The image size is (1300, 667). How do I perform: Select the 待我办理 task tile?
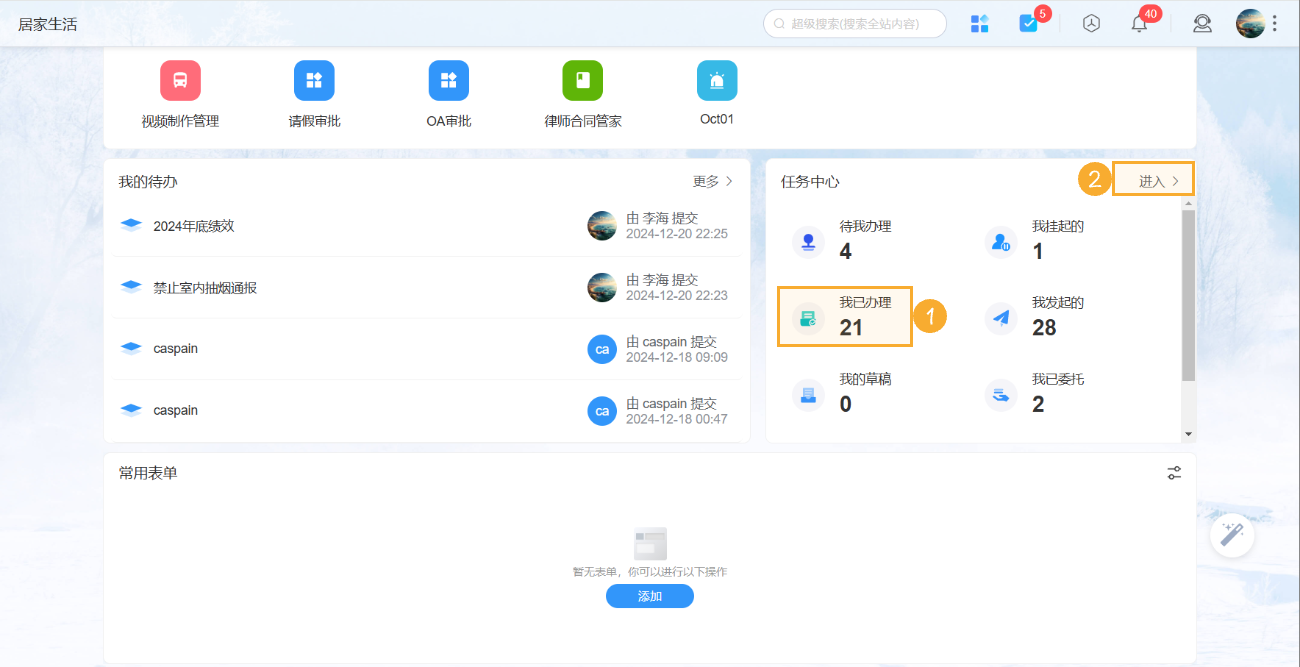pyautogui.click(x=845, y=239)
